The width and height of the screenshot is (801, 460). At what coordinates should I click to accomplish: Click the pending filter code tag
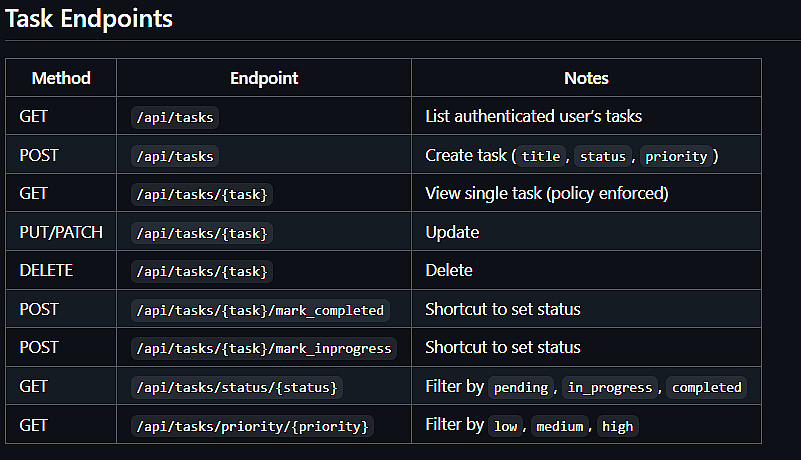tap(522, 387)
